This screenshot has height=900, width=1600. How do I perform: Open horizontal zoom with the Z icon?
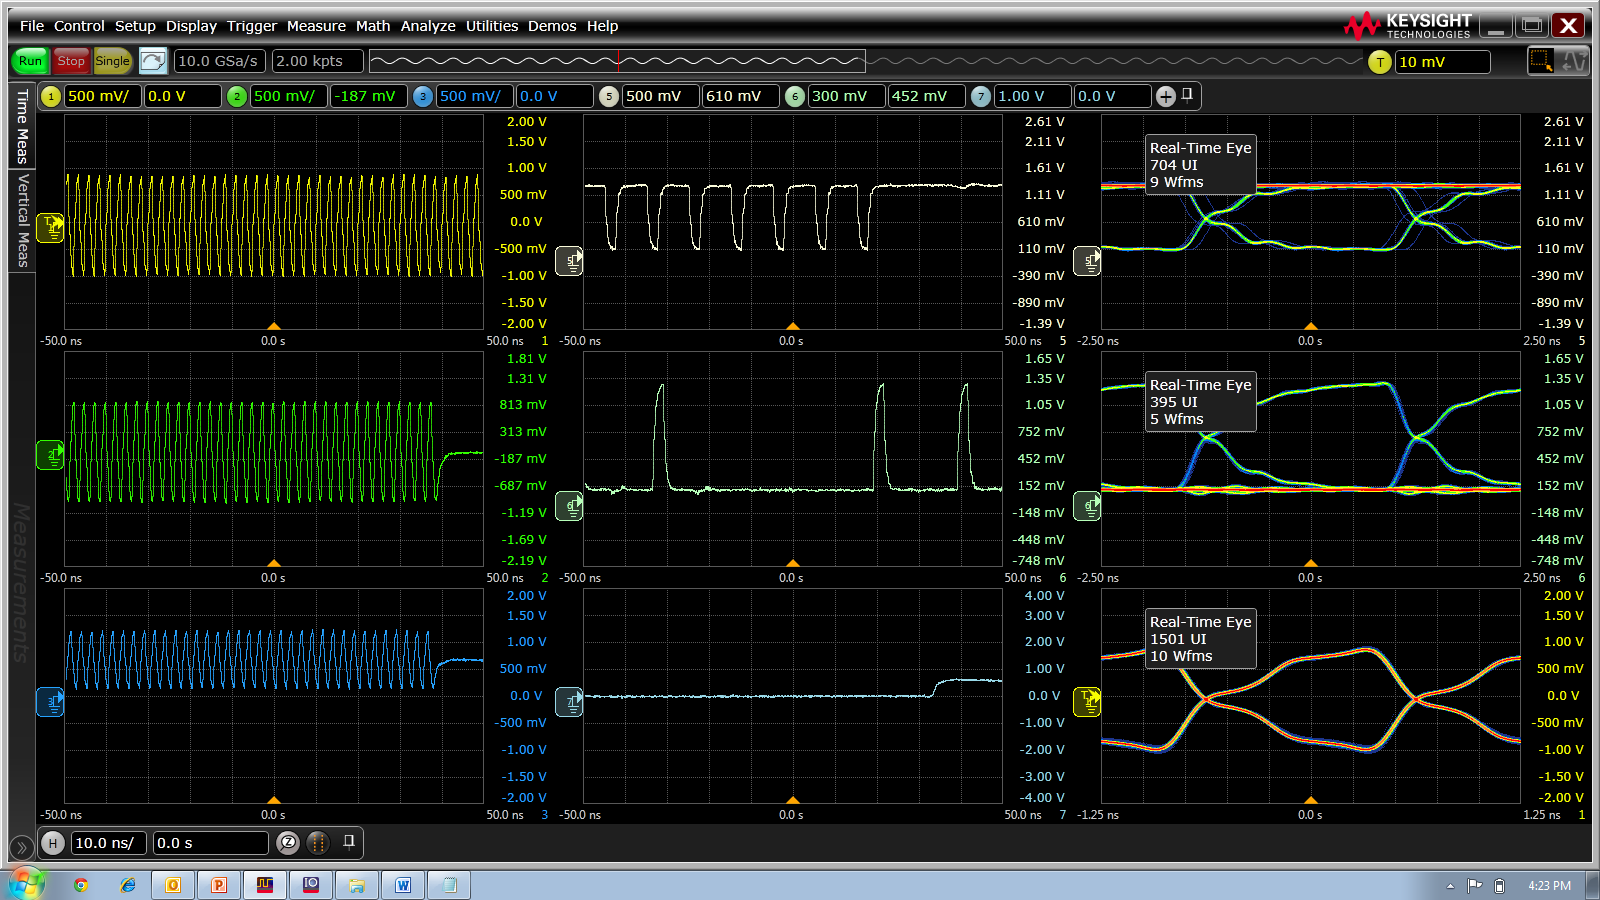point(288,843)
